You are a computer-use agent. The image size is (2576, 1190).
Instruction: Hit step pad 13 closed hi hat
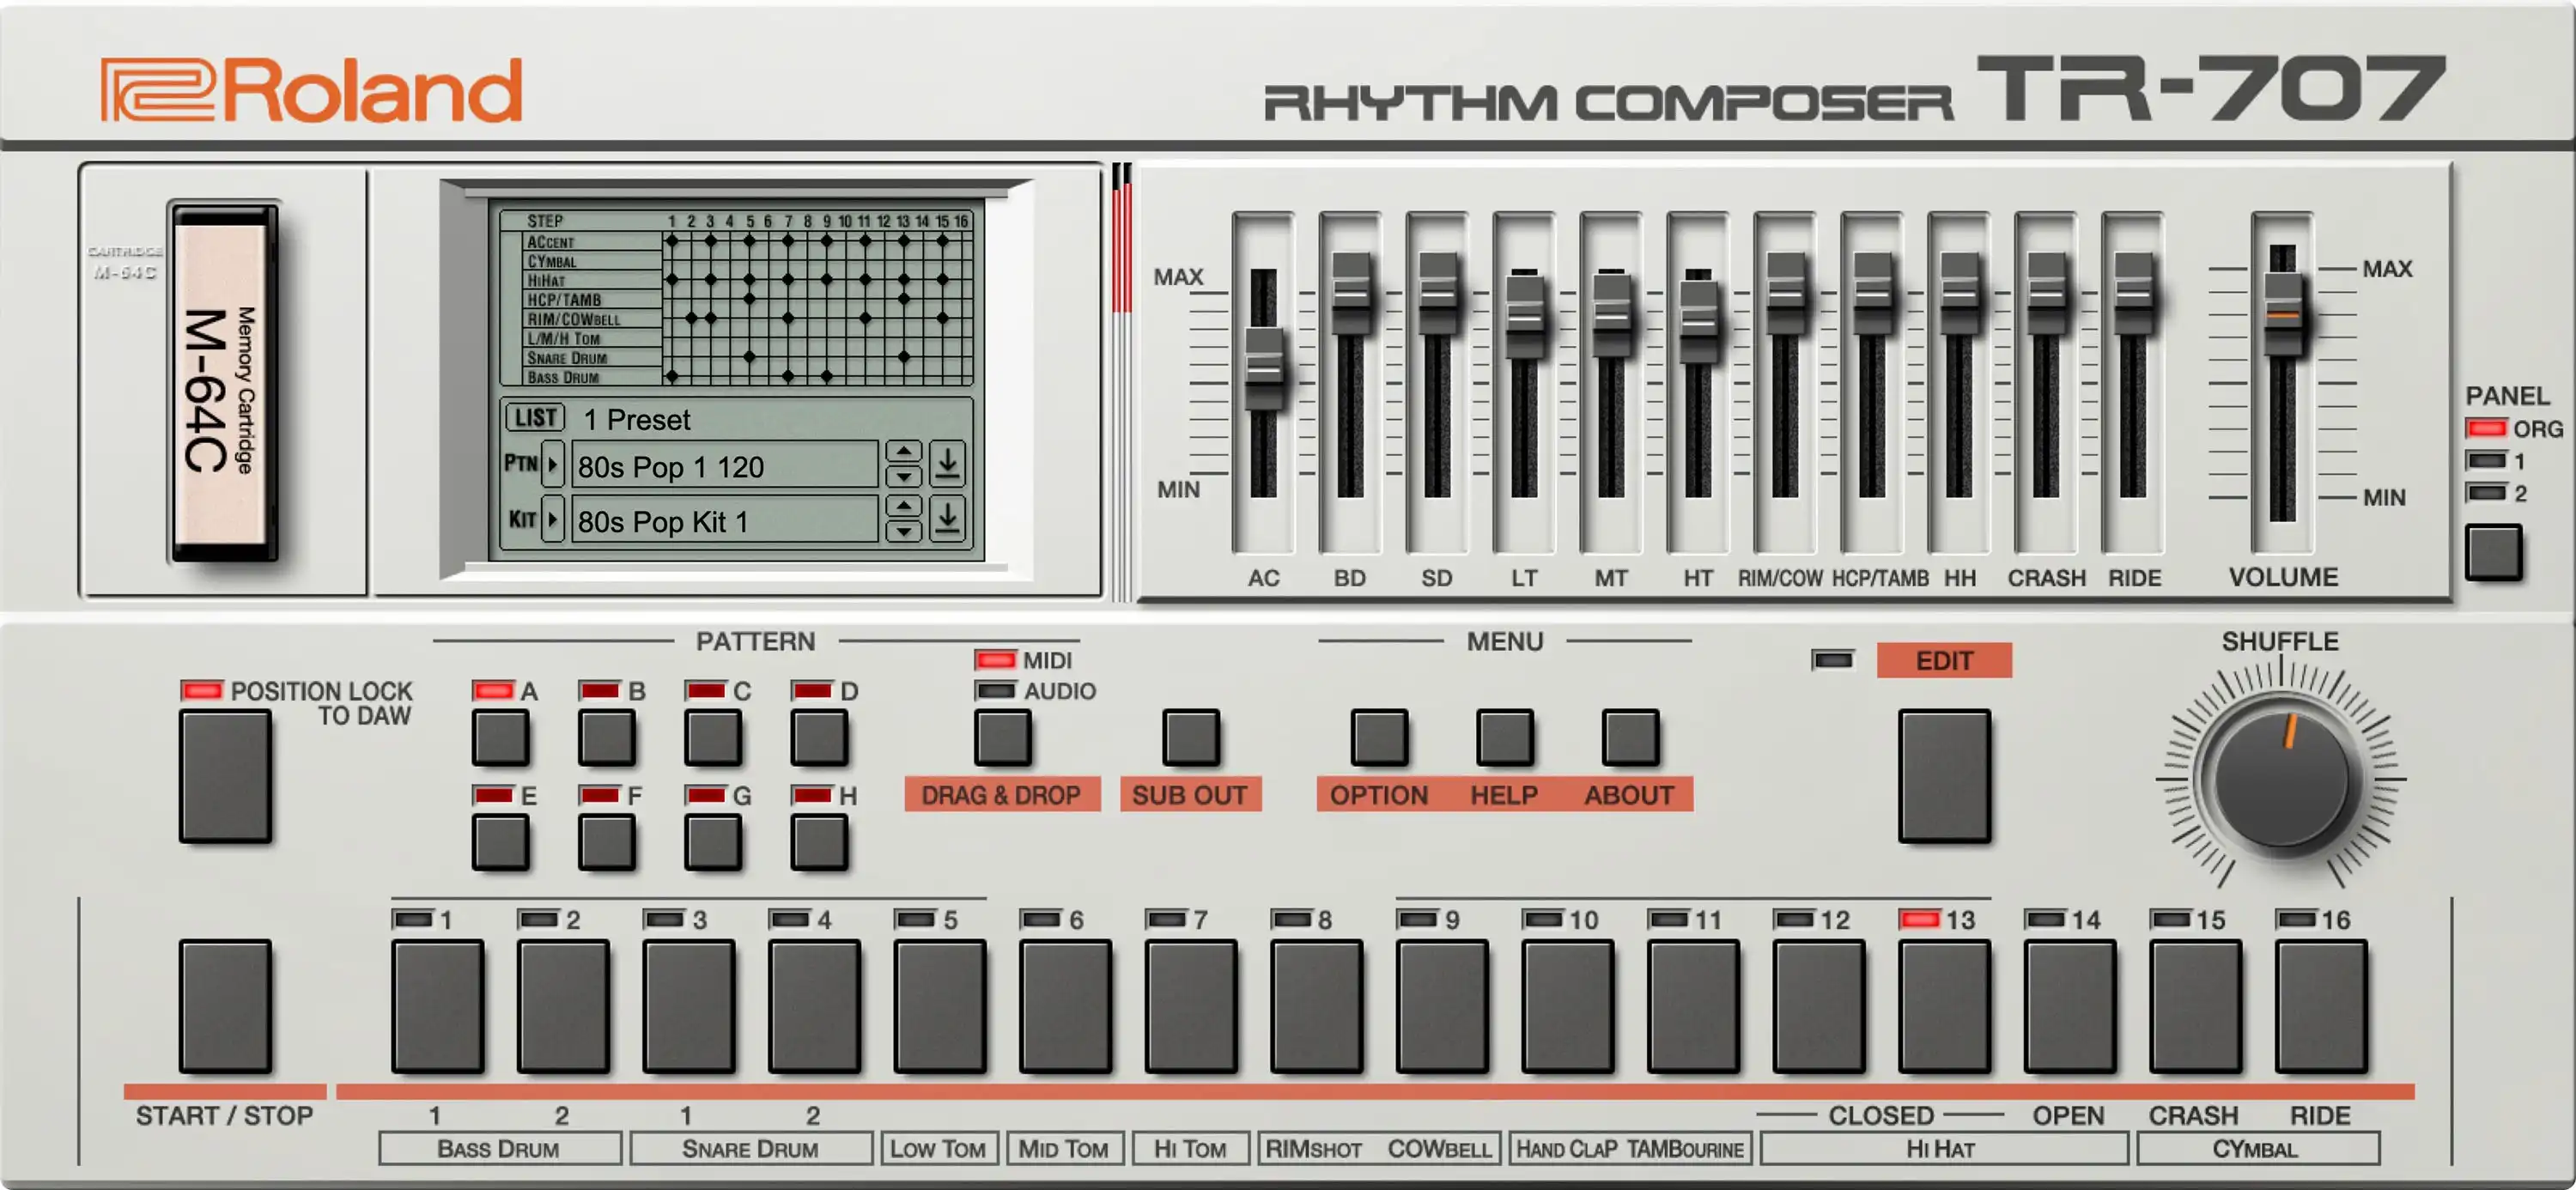pos(1943,1006)
